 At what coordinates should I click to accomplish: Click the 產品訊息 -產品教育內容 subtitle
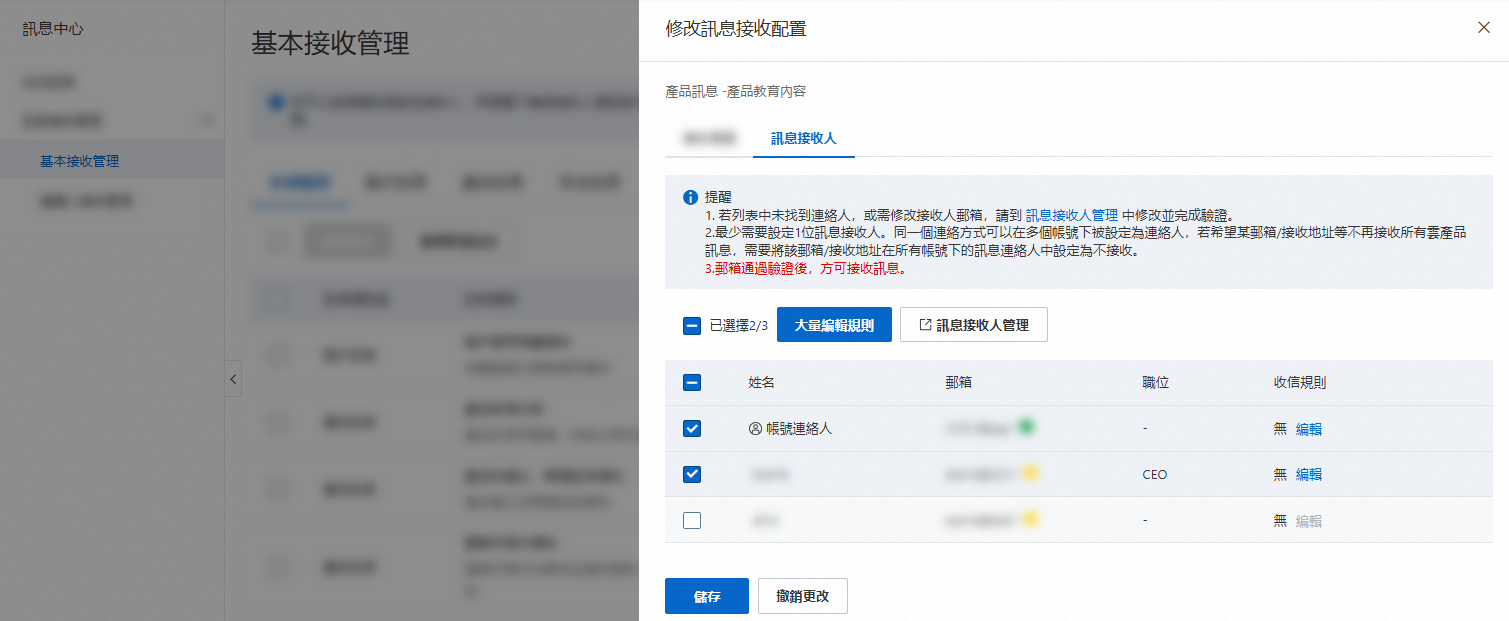point(736,92)
